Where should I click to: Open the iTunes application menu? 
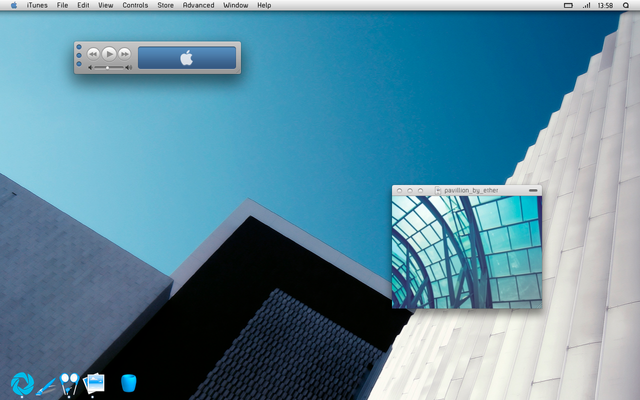tap(37, 5)
